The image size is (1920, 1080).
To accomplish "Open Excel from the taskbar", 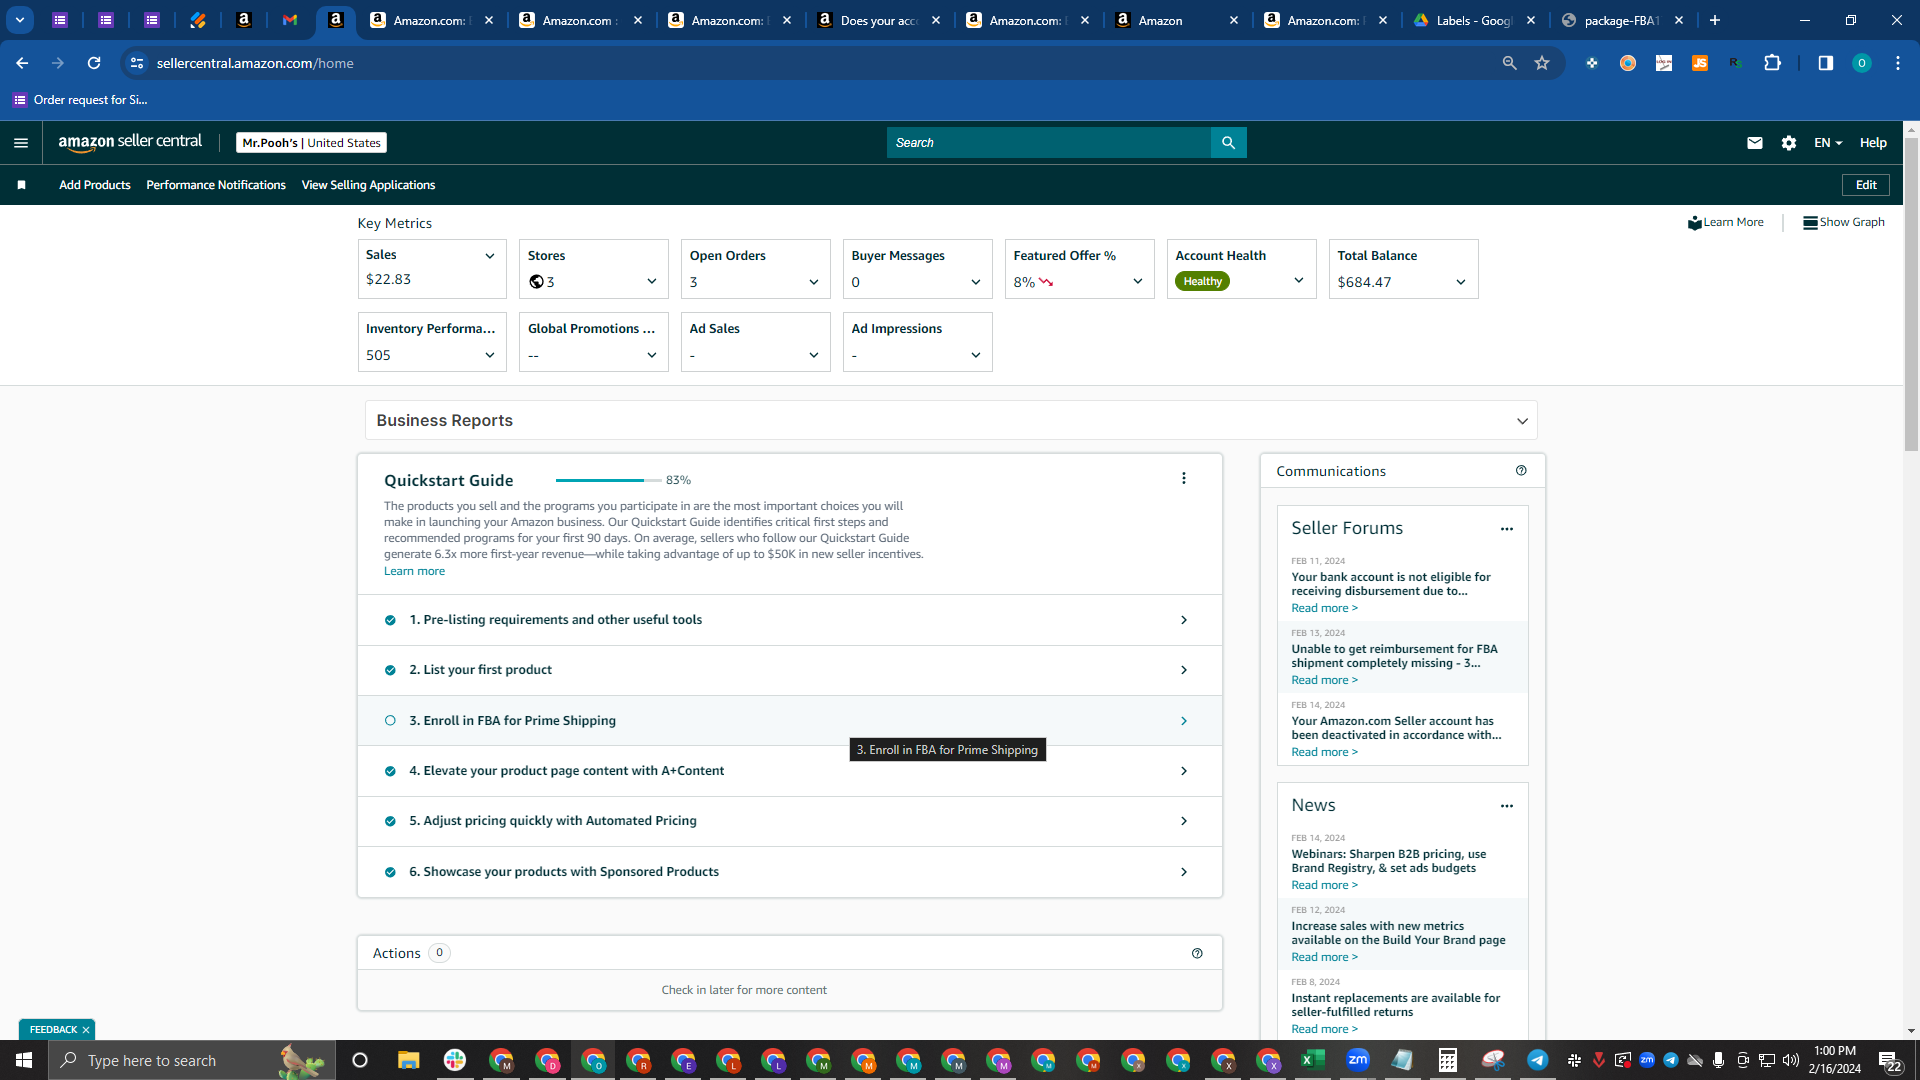I will coord(1312,1060).
